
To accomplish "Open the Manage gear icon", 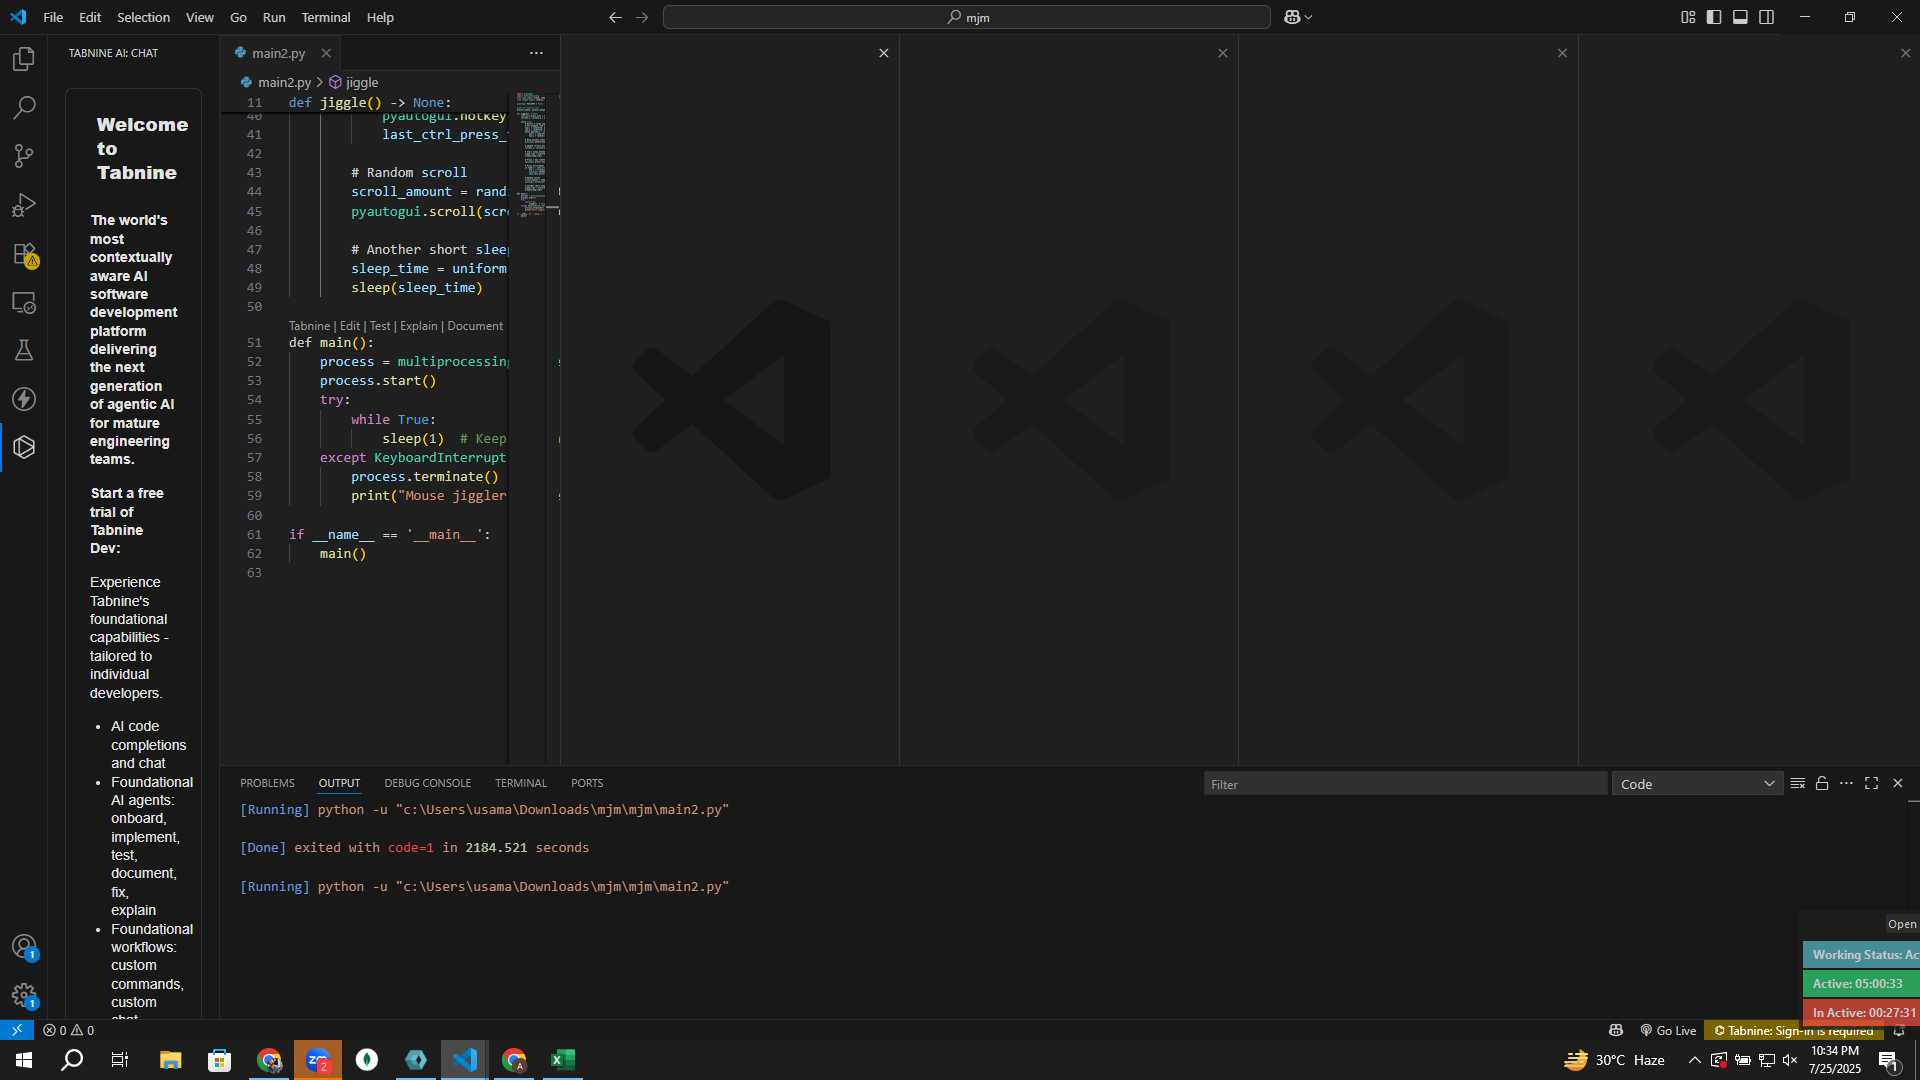I will 24,995.
